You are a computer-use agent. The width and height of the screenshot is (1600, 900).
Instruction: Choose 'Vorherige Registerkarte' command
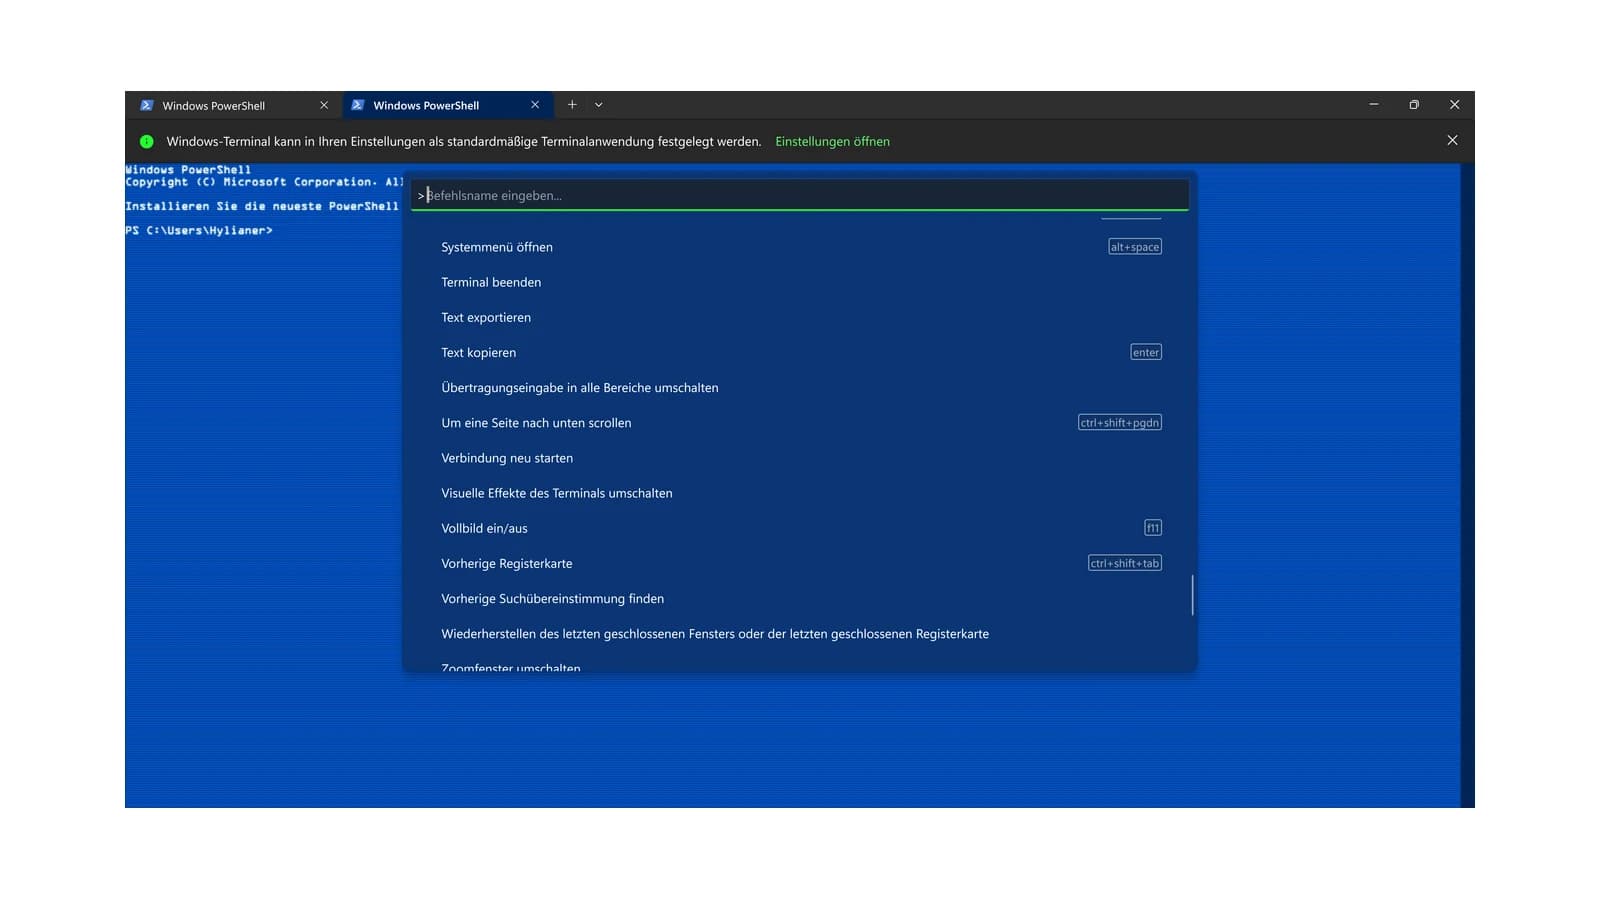pyautogui.click(x=800, y=563)
